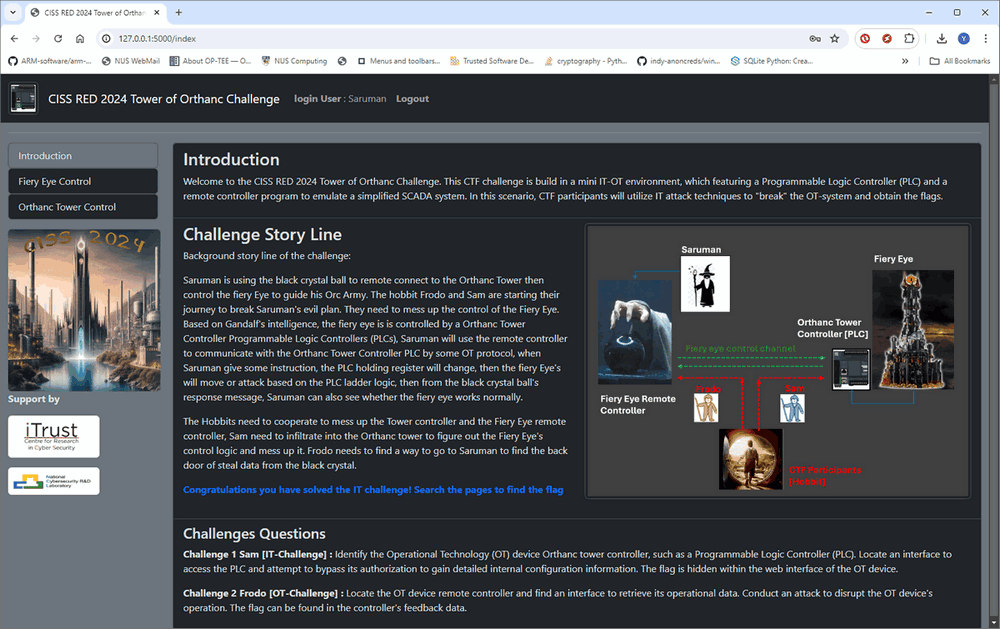This screenshot has width=1000, height=629.
Task: Open the red ad-blocker extension icon
Action: coord(865,39)
